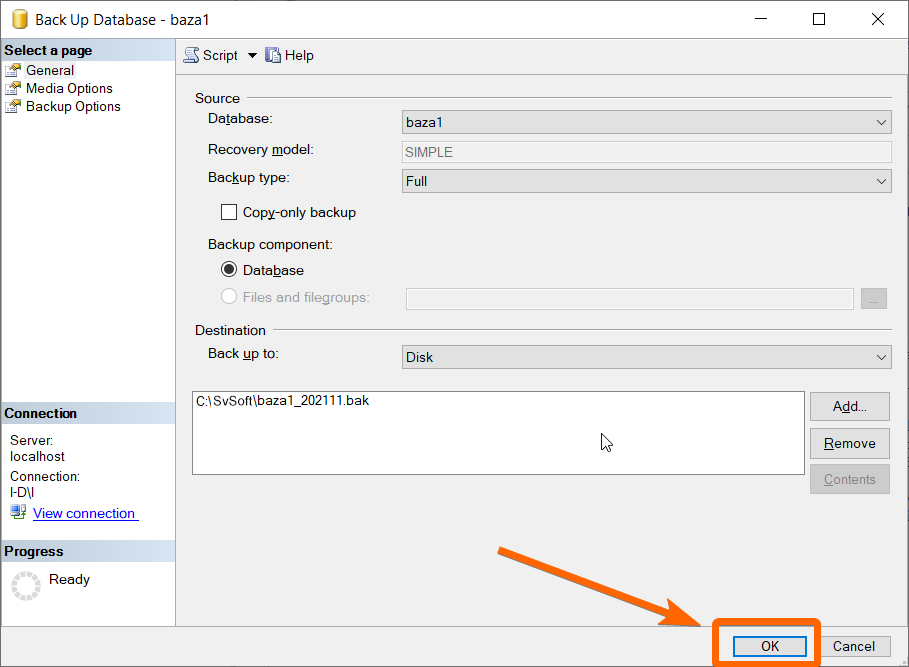
Task: Click the Backup Options page icon
Action: [x=13, y=106]
